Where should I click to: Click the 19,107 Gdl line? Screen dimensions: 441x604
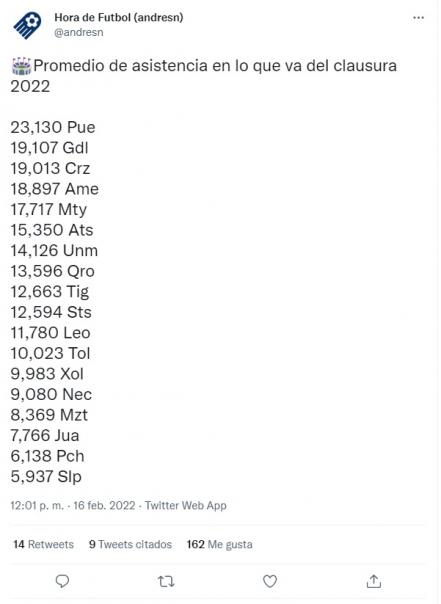point(49,148)
